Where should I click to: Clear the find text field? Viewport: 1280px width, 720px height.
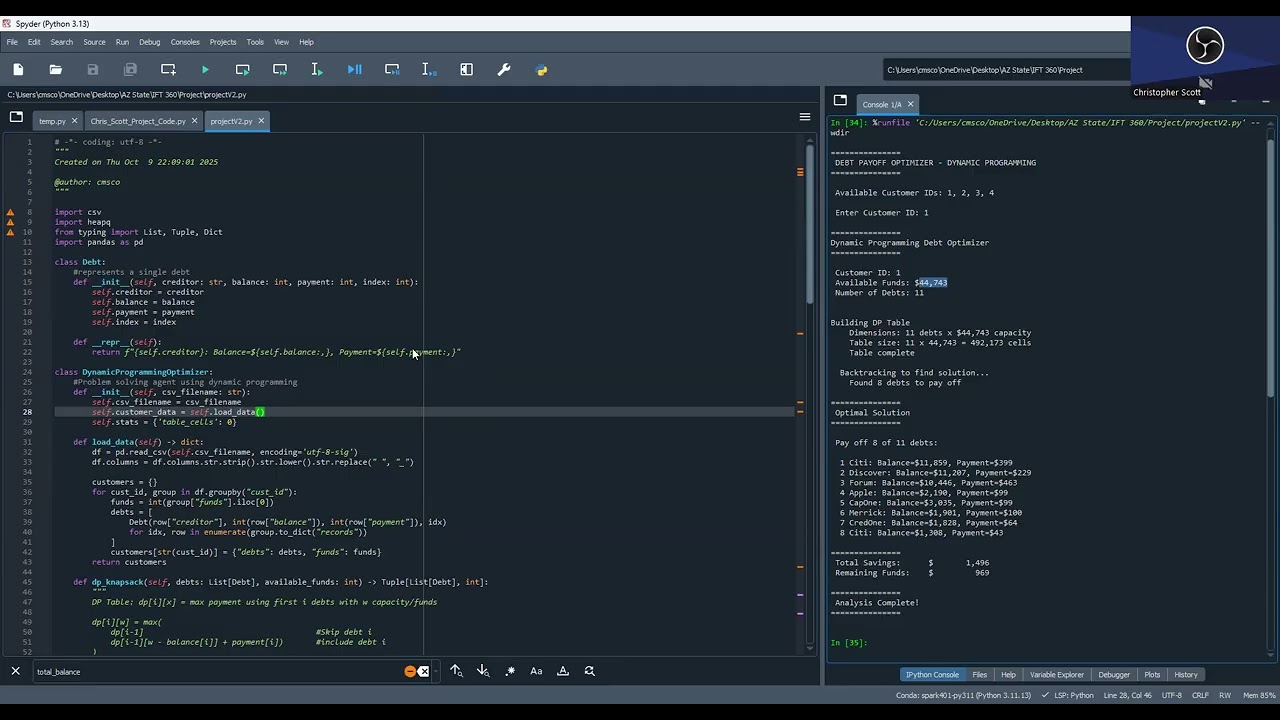click(423, 672)
